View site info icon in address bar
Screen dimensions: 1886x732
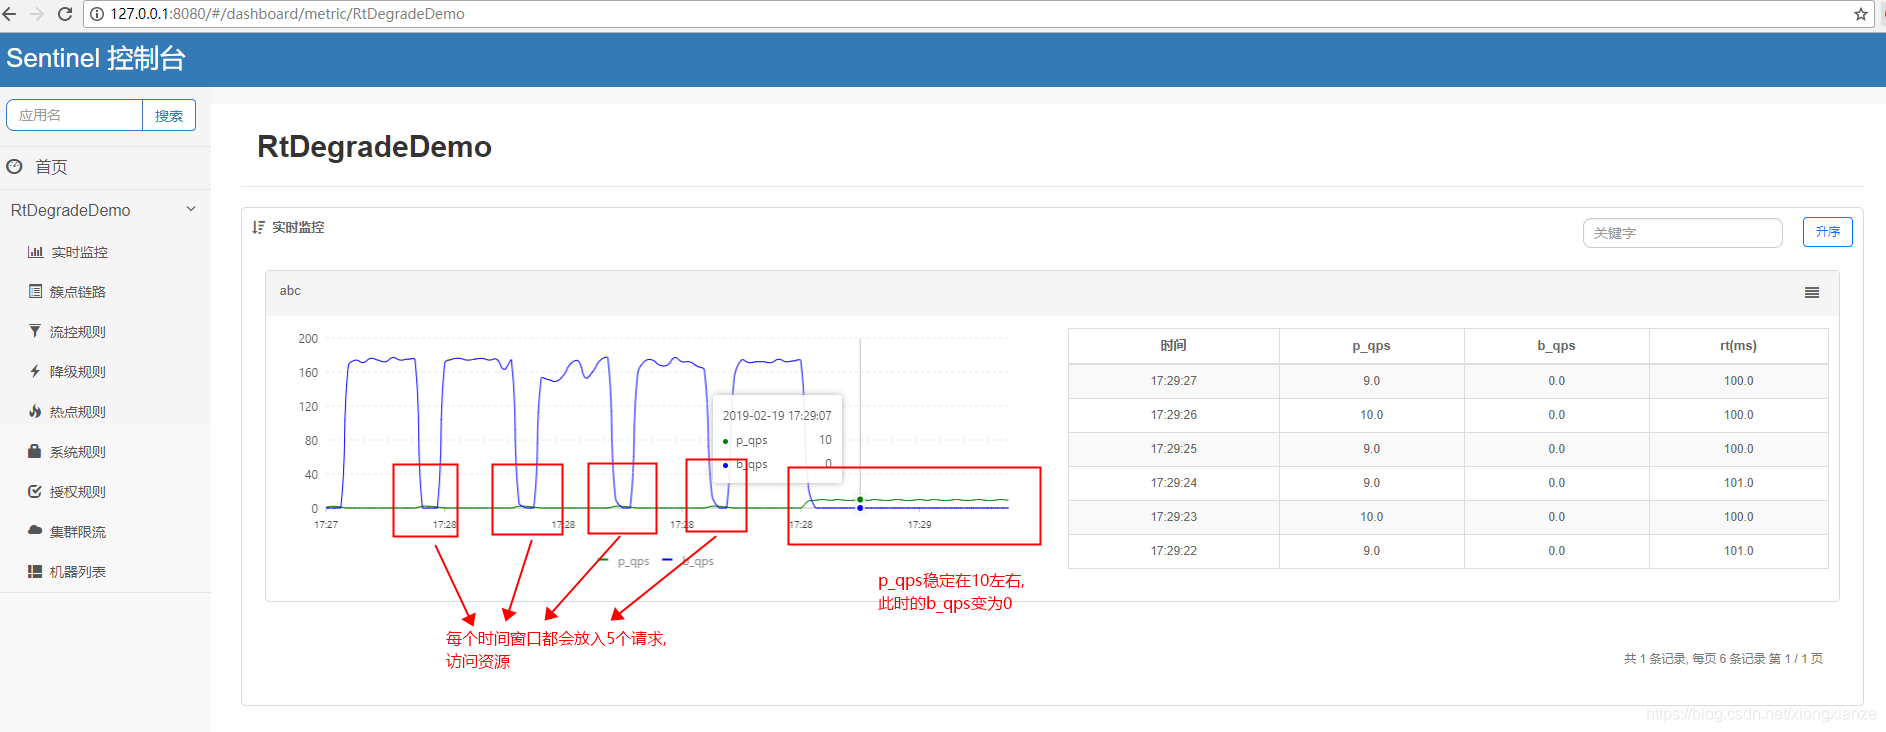pos(97,14)
